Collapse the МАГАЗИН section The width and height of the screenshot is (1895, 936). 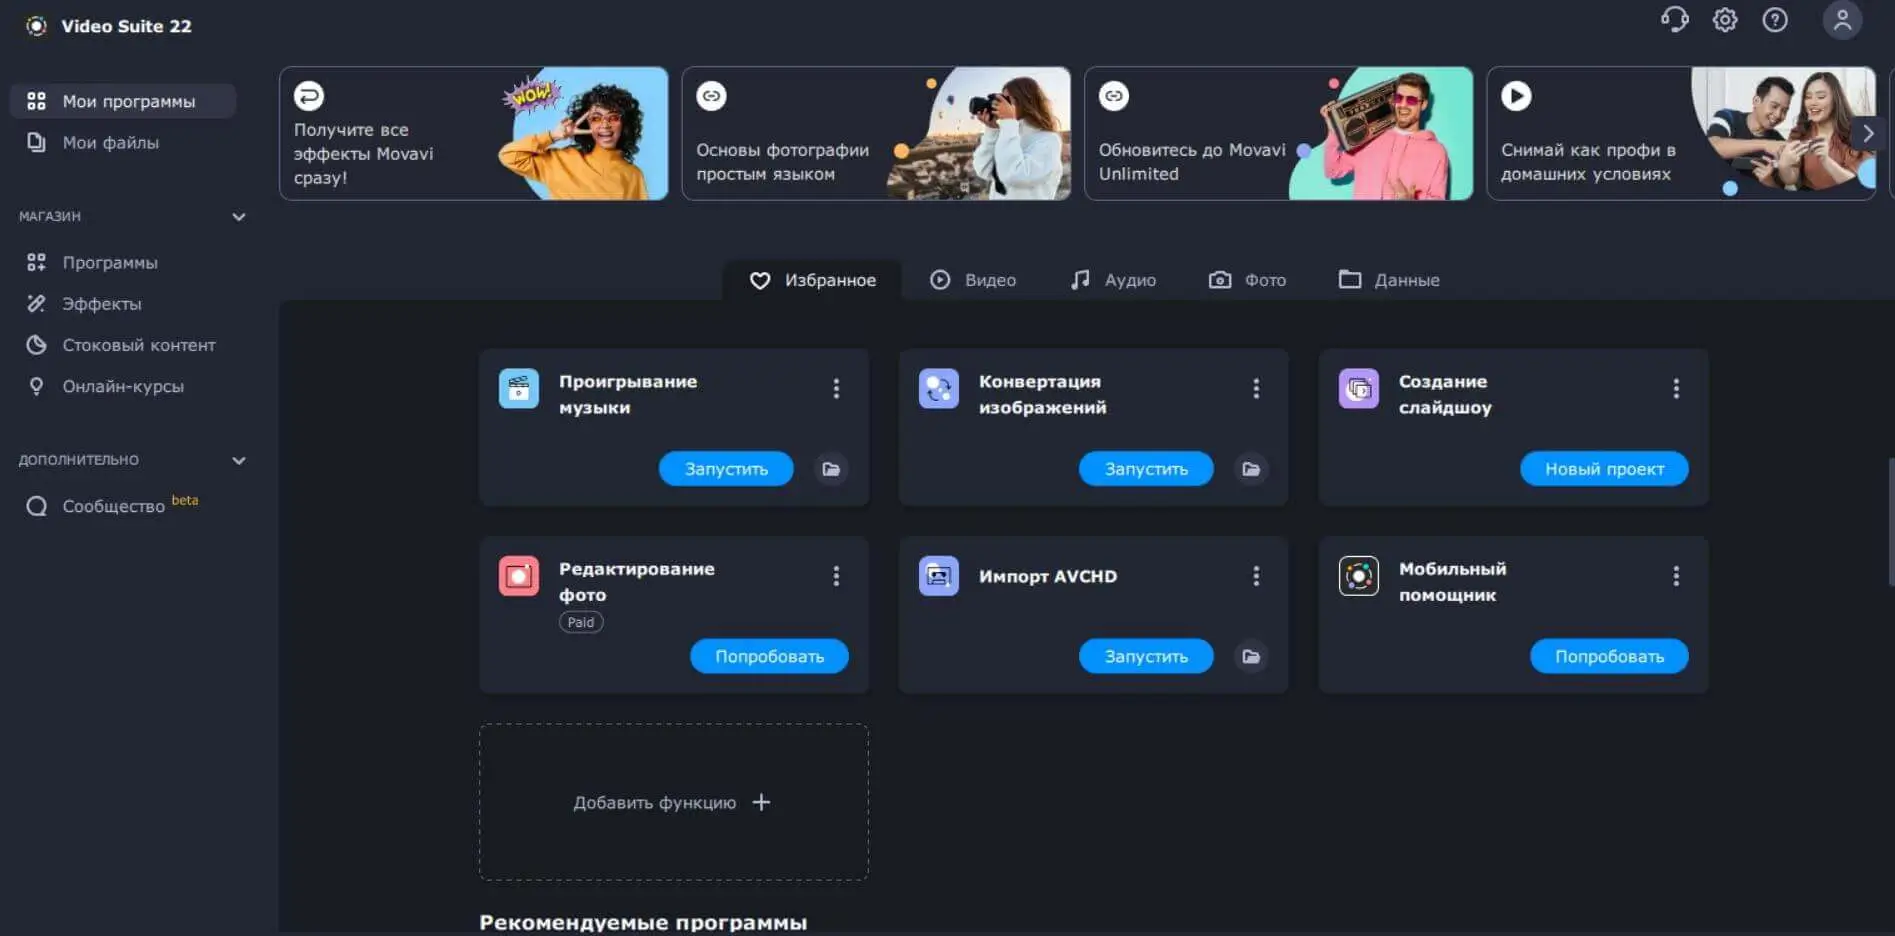[x=239, y=217]
